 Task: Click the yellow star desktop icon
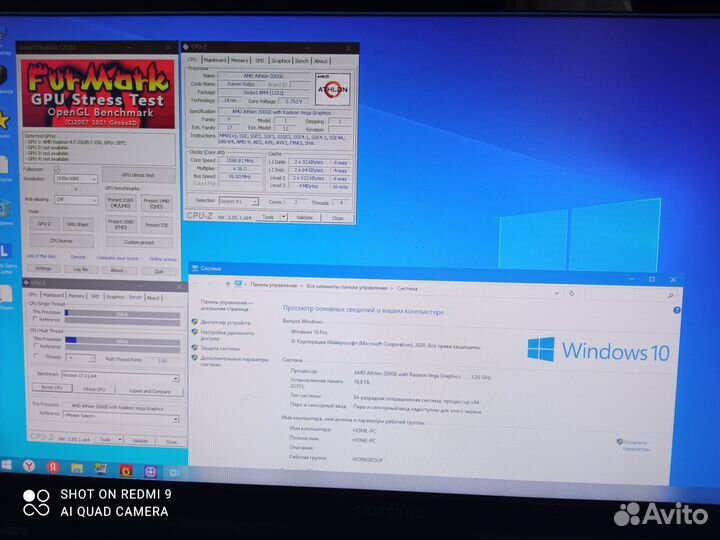pyautogui.click(x=3, y=120)
